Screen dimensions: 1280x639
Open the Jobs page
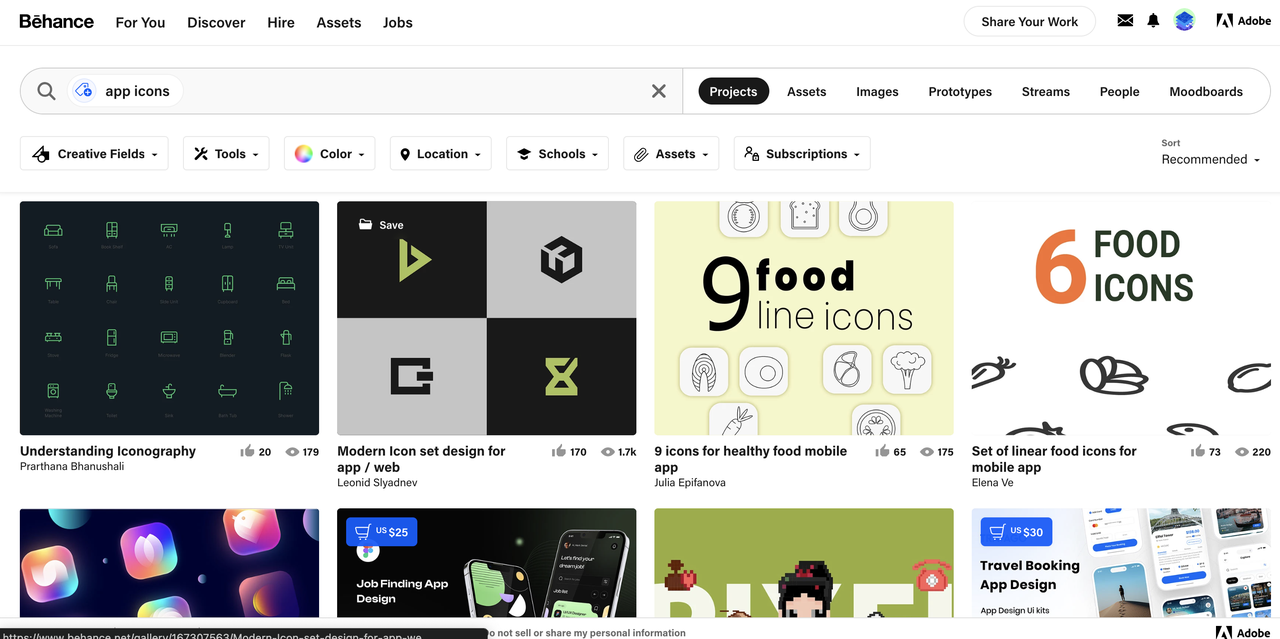tap(398, 22)
